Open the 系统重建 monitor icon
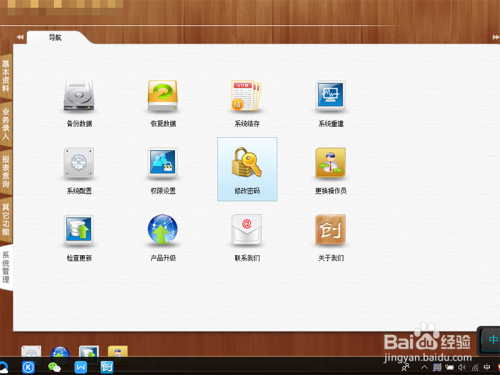The width and height of the screenshot is (500, 375). pos(330,95)
